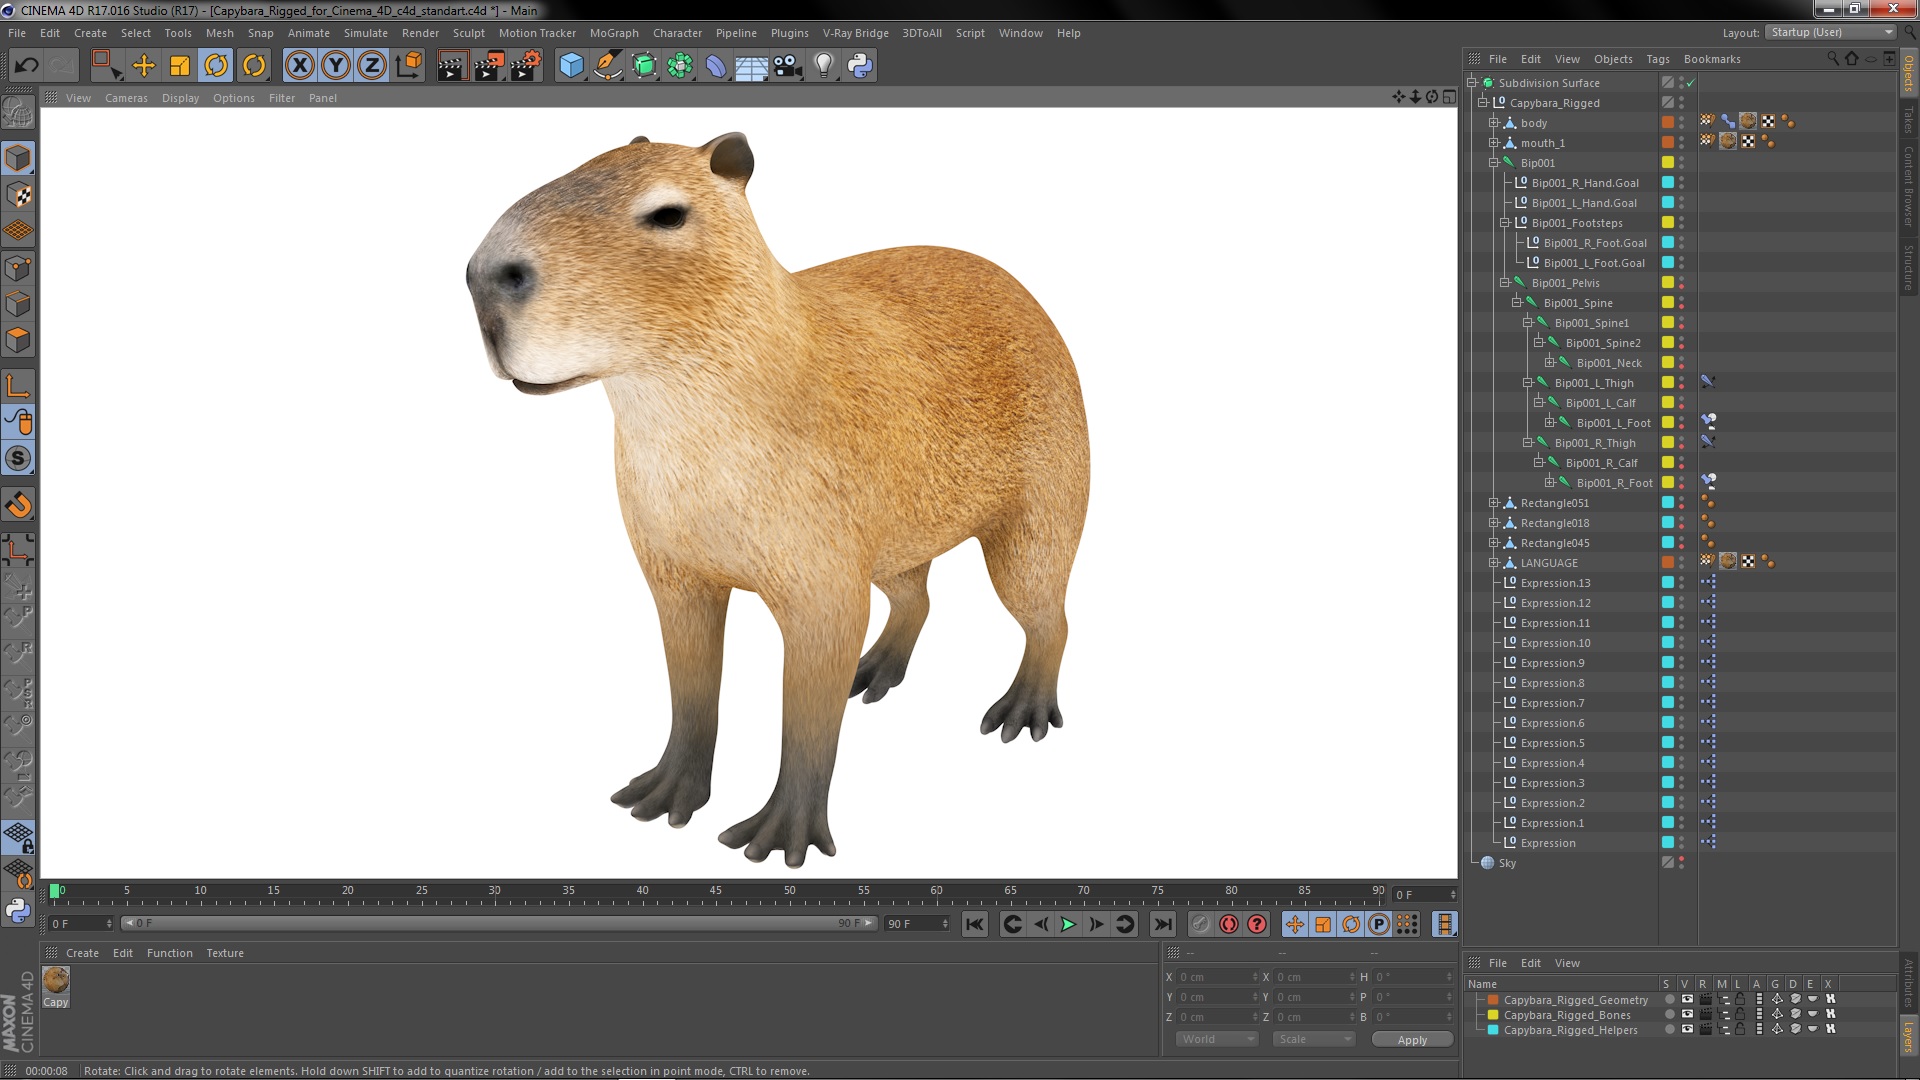This screenshot has height=1080, width=1920.
Task: Click the Expression.13 cyan layer swatch
Action: (x=1668, y=582)
